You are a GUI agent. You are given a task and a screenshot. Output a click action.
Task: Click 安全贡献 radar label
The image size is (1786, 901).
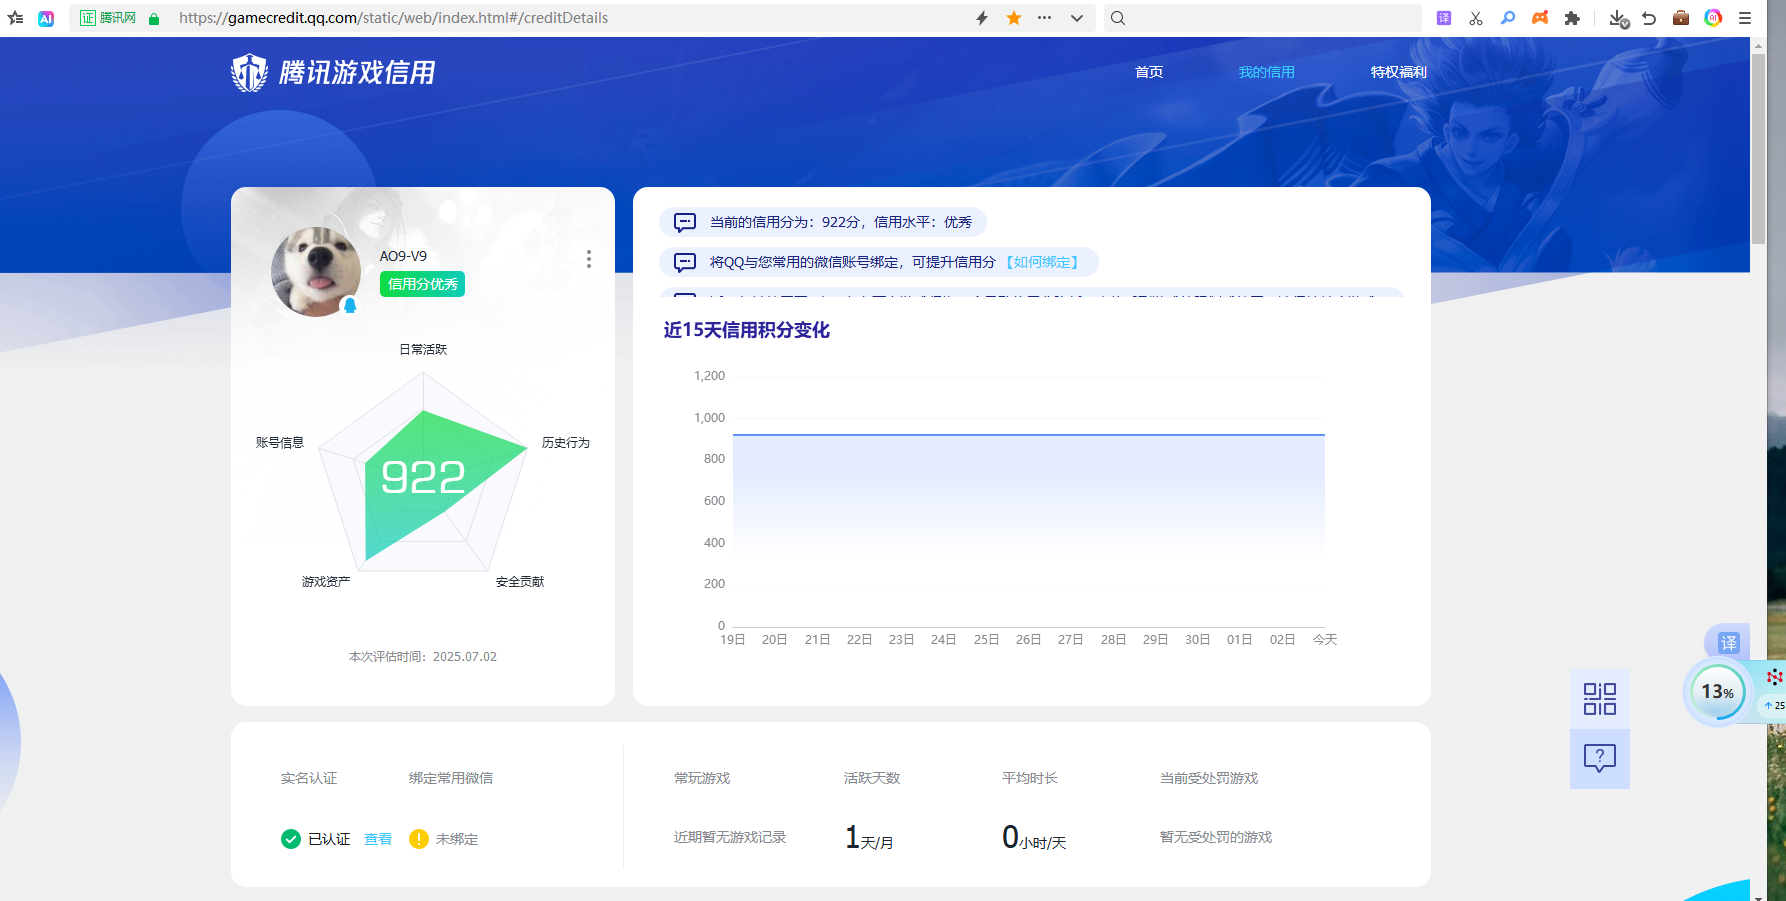point(520,581)
